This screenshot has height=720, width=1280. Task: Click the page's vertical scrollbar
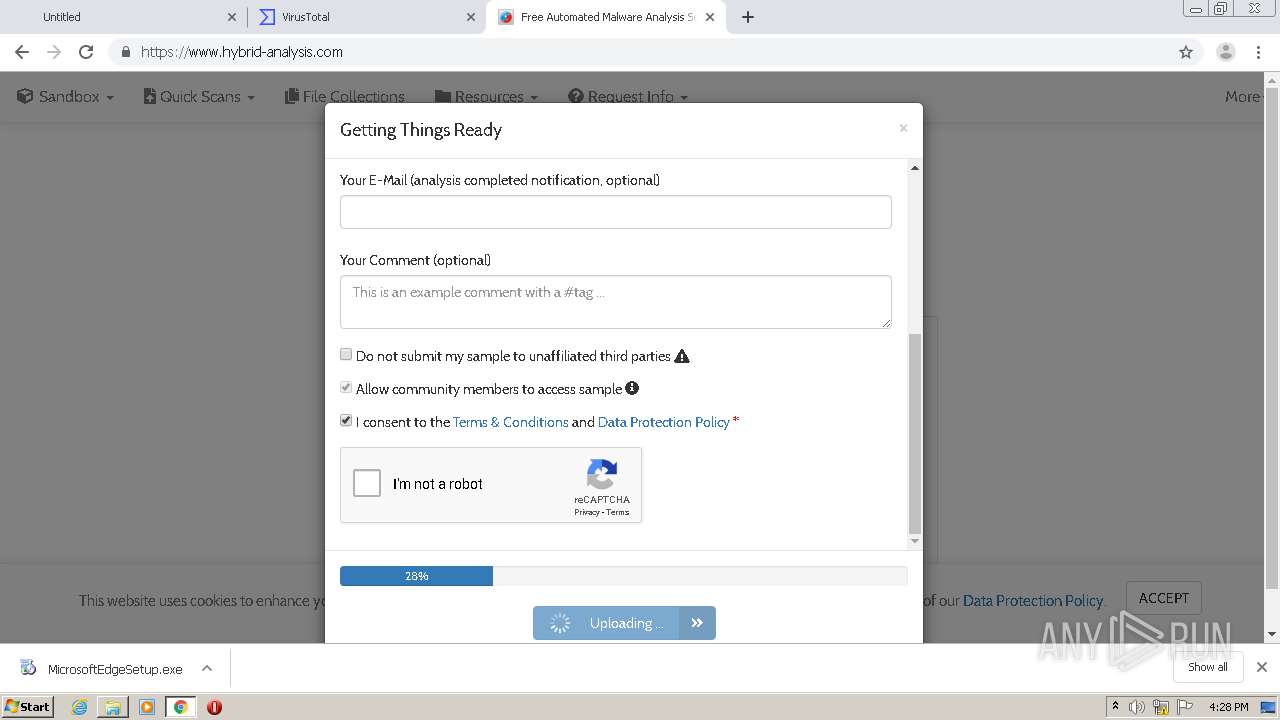pos(1271,338)
